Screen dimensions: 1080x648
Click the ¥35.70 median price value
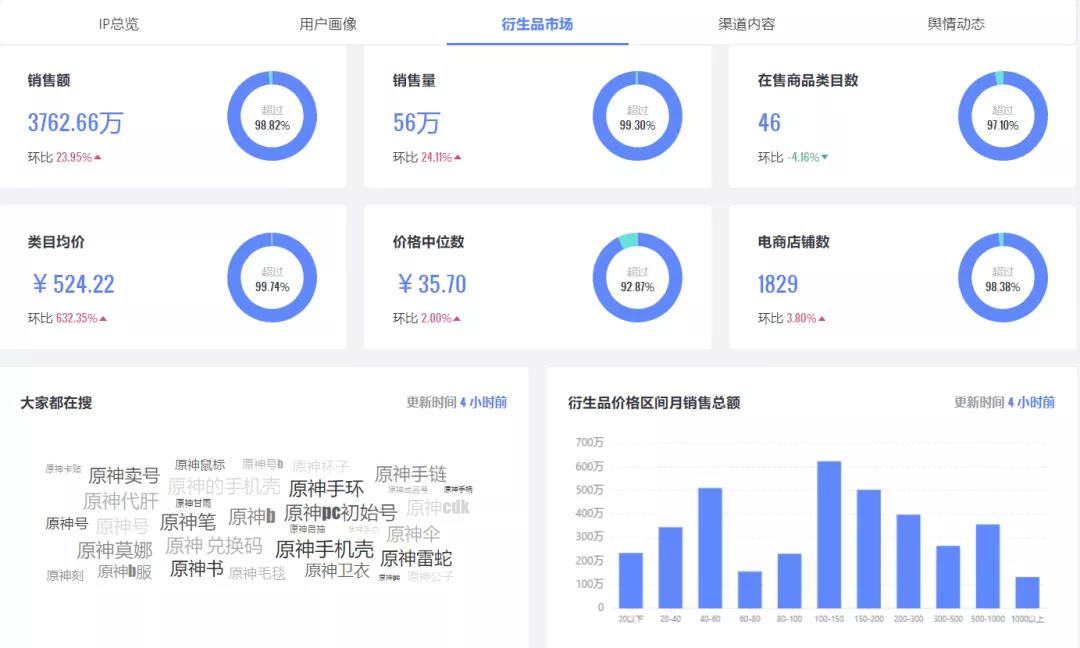click(x=432, y=284)
